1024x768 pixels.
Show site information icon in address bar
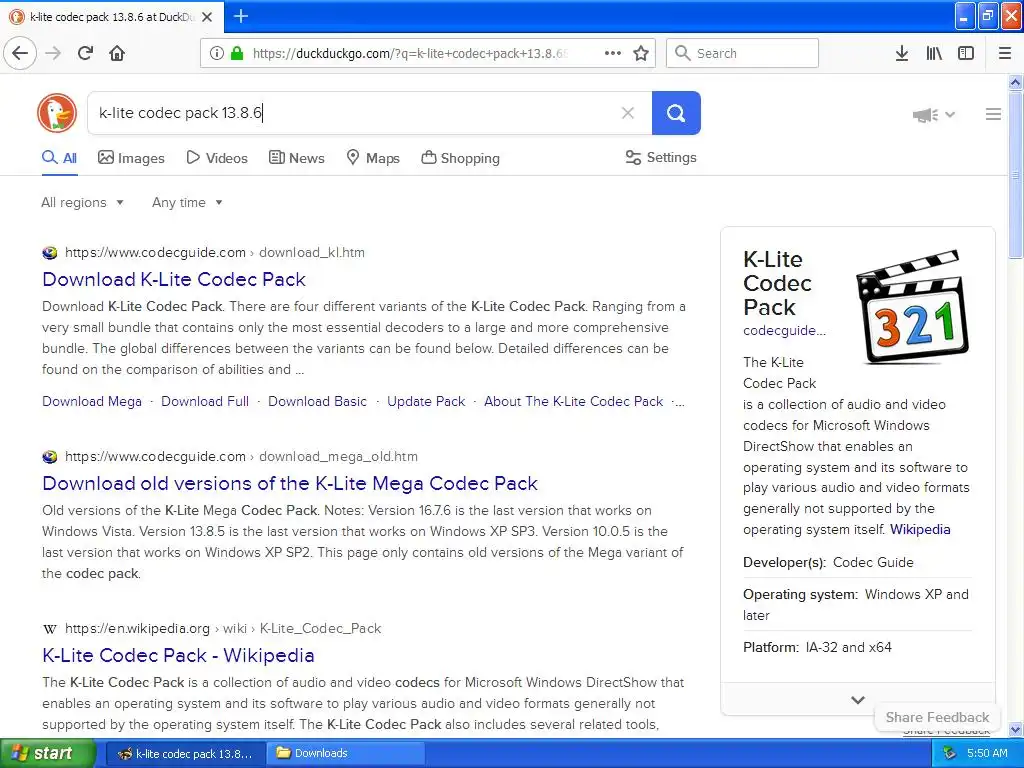[216, 53]
